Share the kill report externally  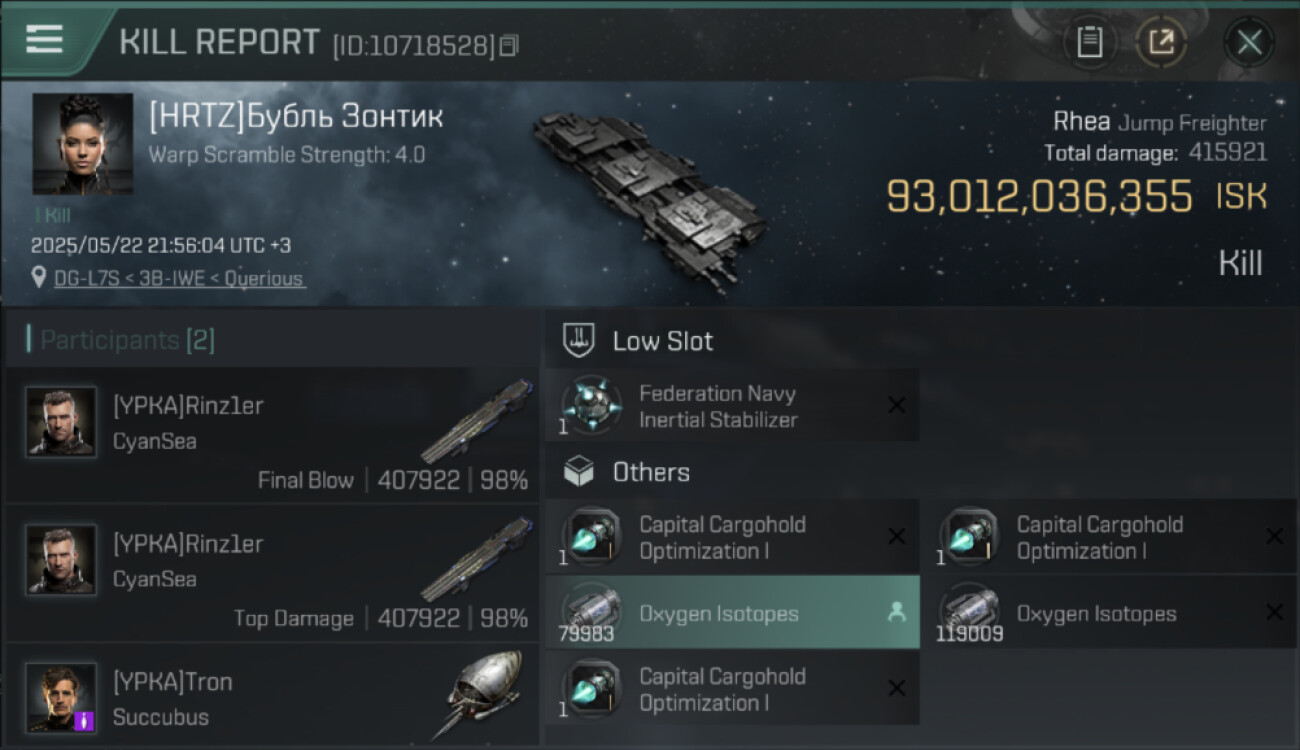click(x=1161, y=42)
